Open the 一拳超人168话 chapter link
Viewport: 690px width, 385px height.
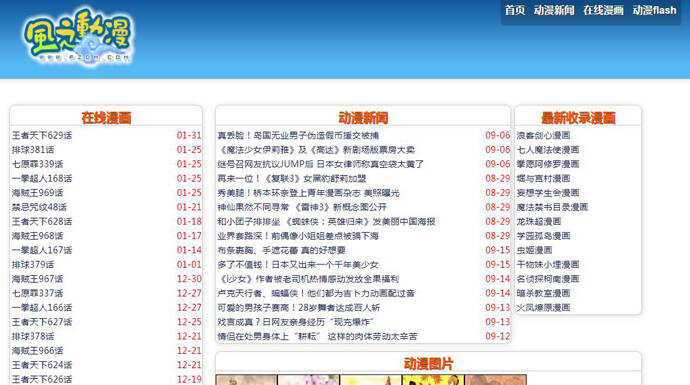pyautogui.click(x=42, y=179)
